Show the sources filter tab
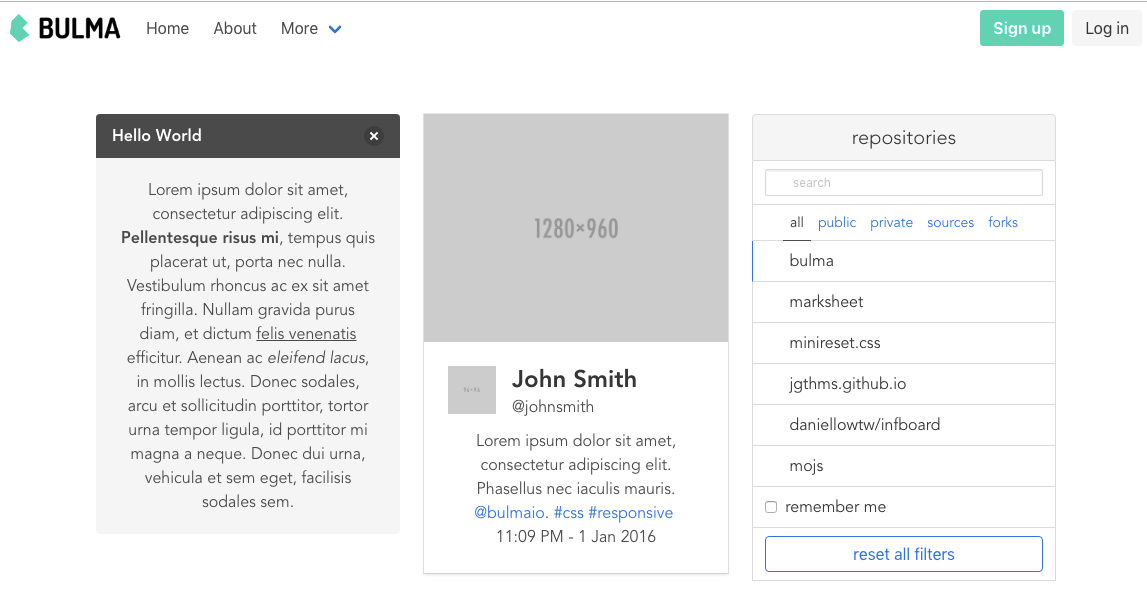 pyautogui.click(x=950, y=223)
